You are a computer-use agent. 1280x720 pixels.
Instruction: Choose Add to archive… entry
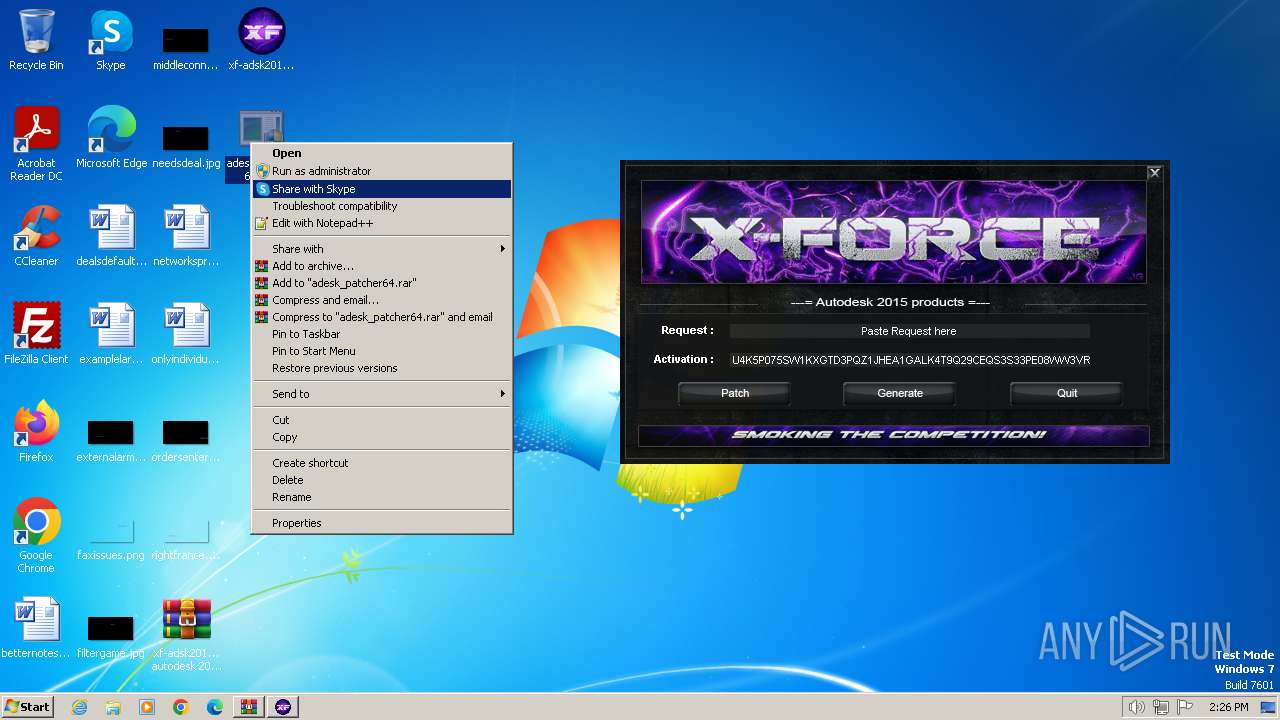(x=382, y=266)
